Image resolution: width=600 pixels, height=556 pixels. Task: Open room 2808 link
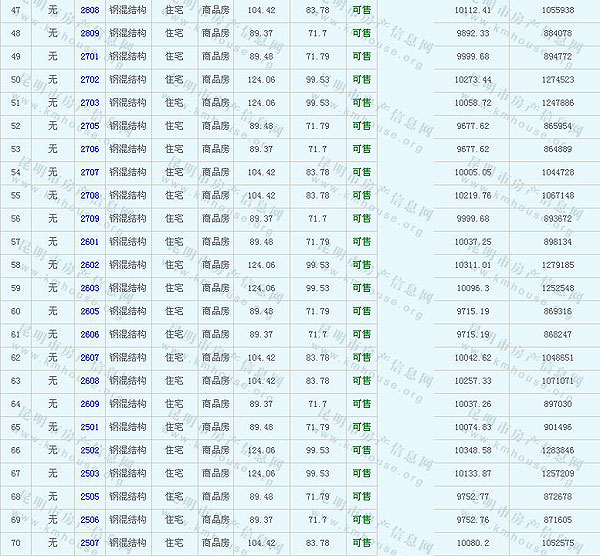(89, 10)
